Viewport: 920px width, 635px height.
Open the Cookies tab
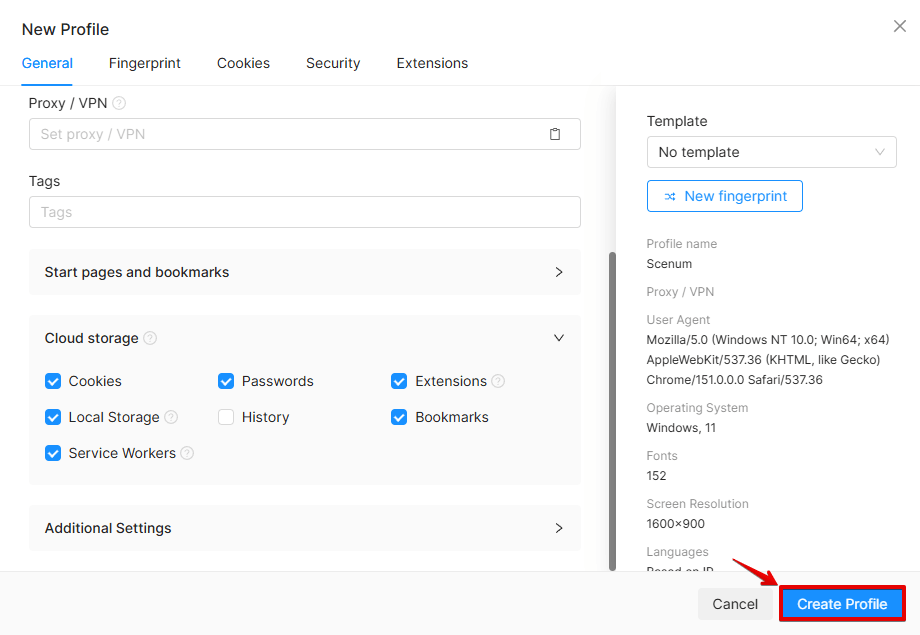[x=243, y=63]
